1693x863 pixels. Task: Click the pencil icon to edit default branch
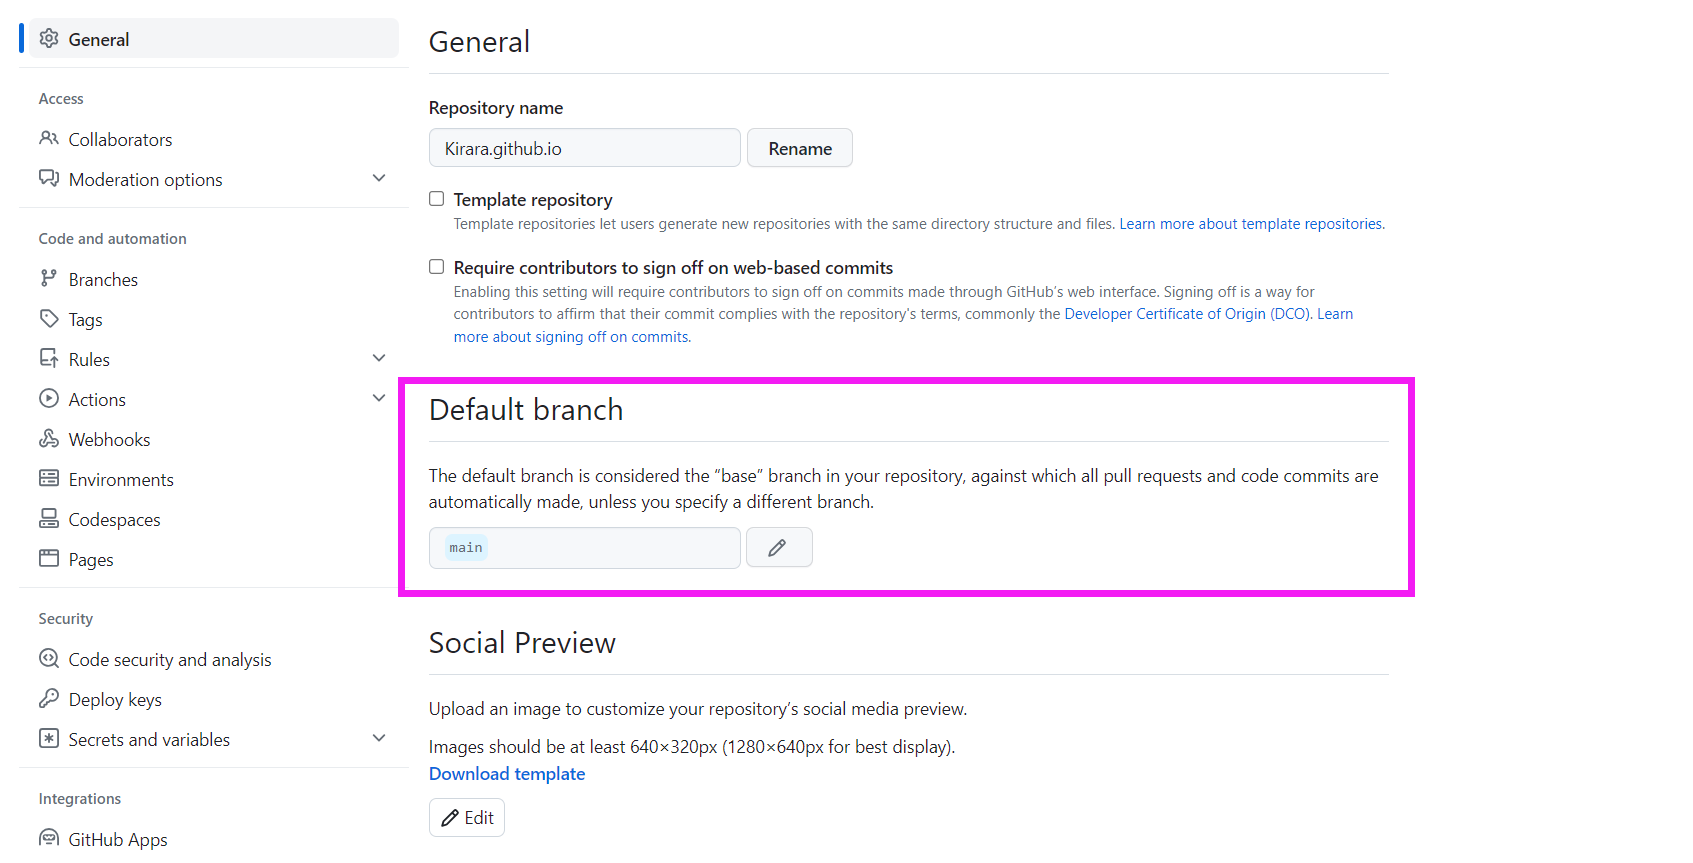pos(778,547)
